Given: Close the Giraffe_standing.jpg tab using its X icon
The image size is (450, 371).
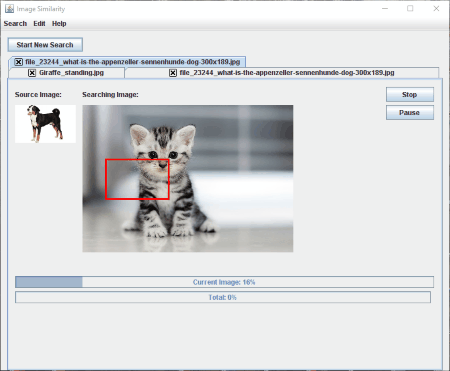Looking at the screenshot, I should point(32,73).
